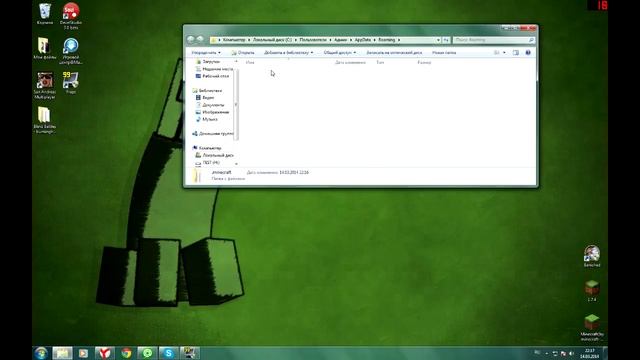The height and width of the screenshot is (360, 640).
Task: Select 'Админ' breadcrumb segment
Action: click(x=340, y=40)
